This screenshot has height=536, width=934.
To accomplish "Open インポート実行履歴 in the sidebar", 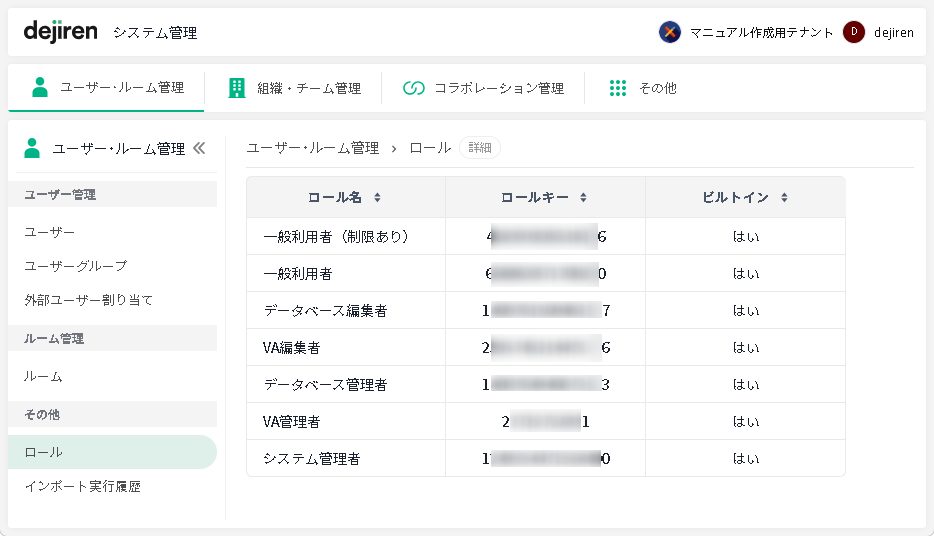I will coord(83,487).
